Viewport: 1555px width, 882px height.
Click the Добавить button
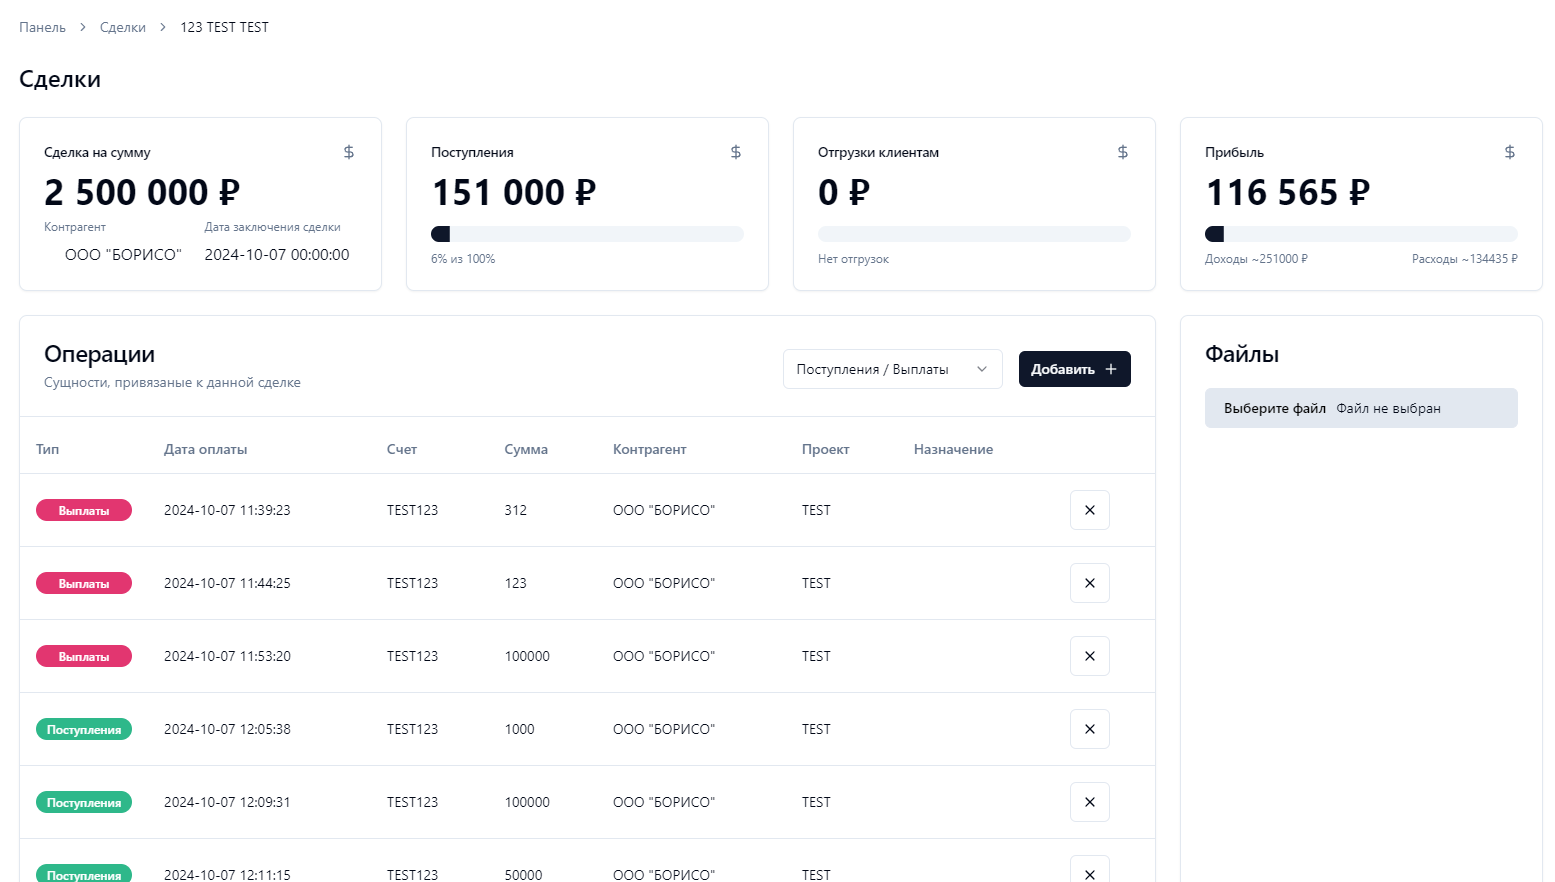(1074, 369)
